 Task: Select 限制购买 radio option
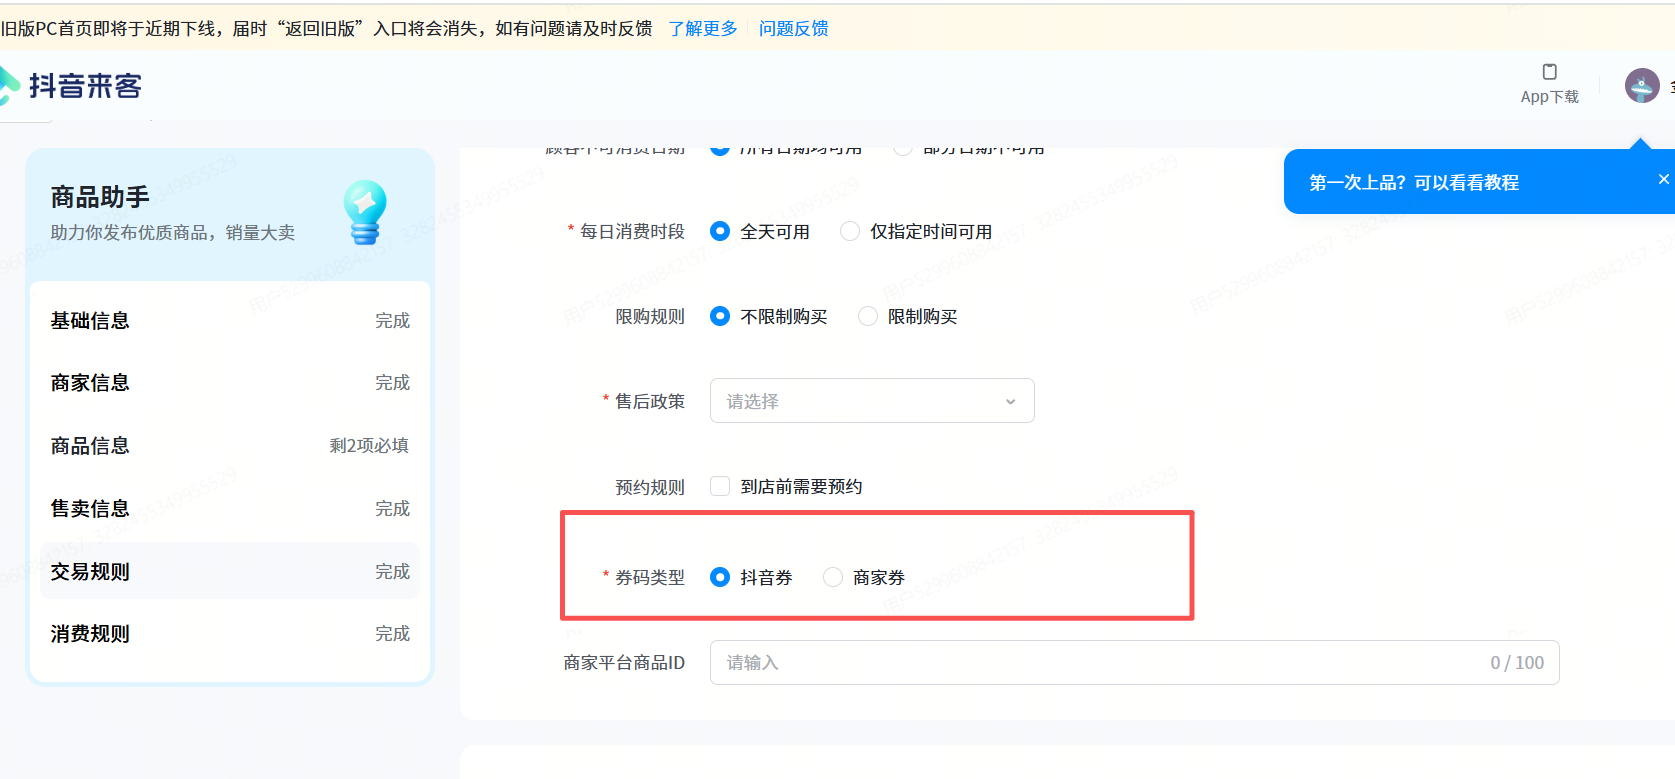pyautogui.click(x=868, y=317)
